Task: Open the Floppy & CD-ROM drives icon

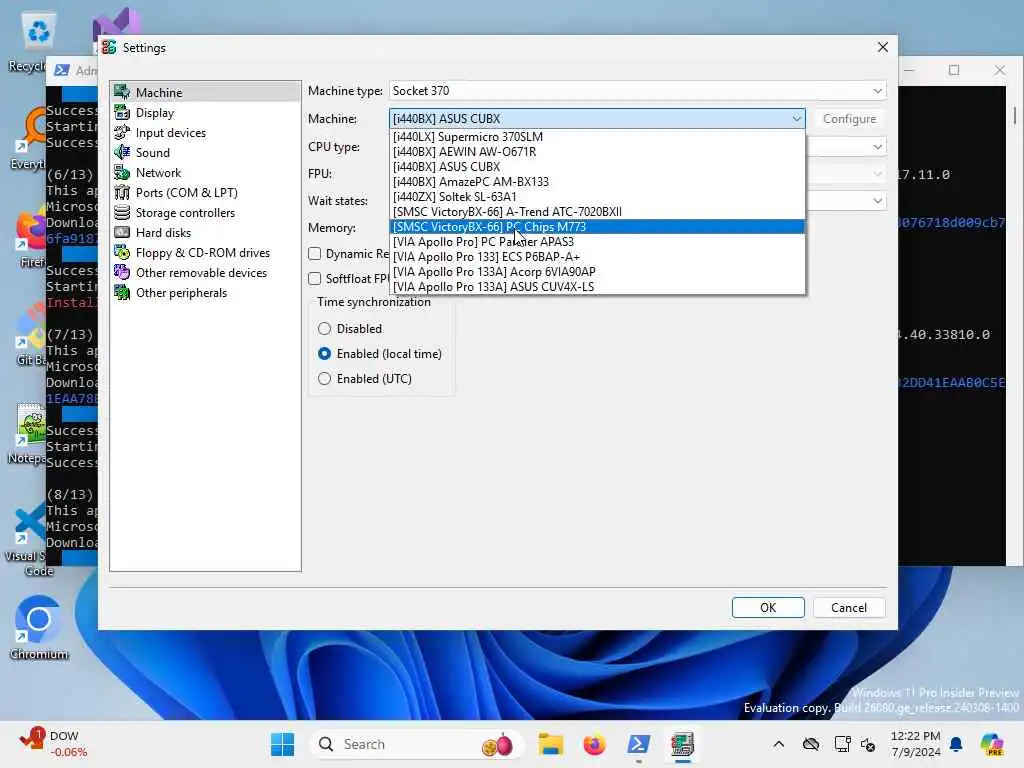Action: coord(122,253)
